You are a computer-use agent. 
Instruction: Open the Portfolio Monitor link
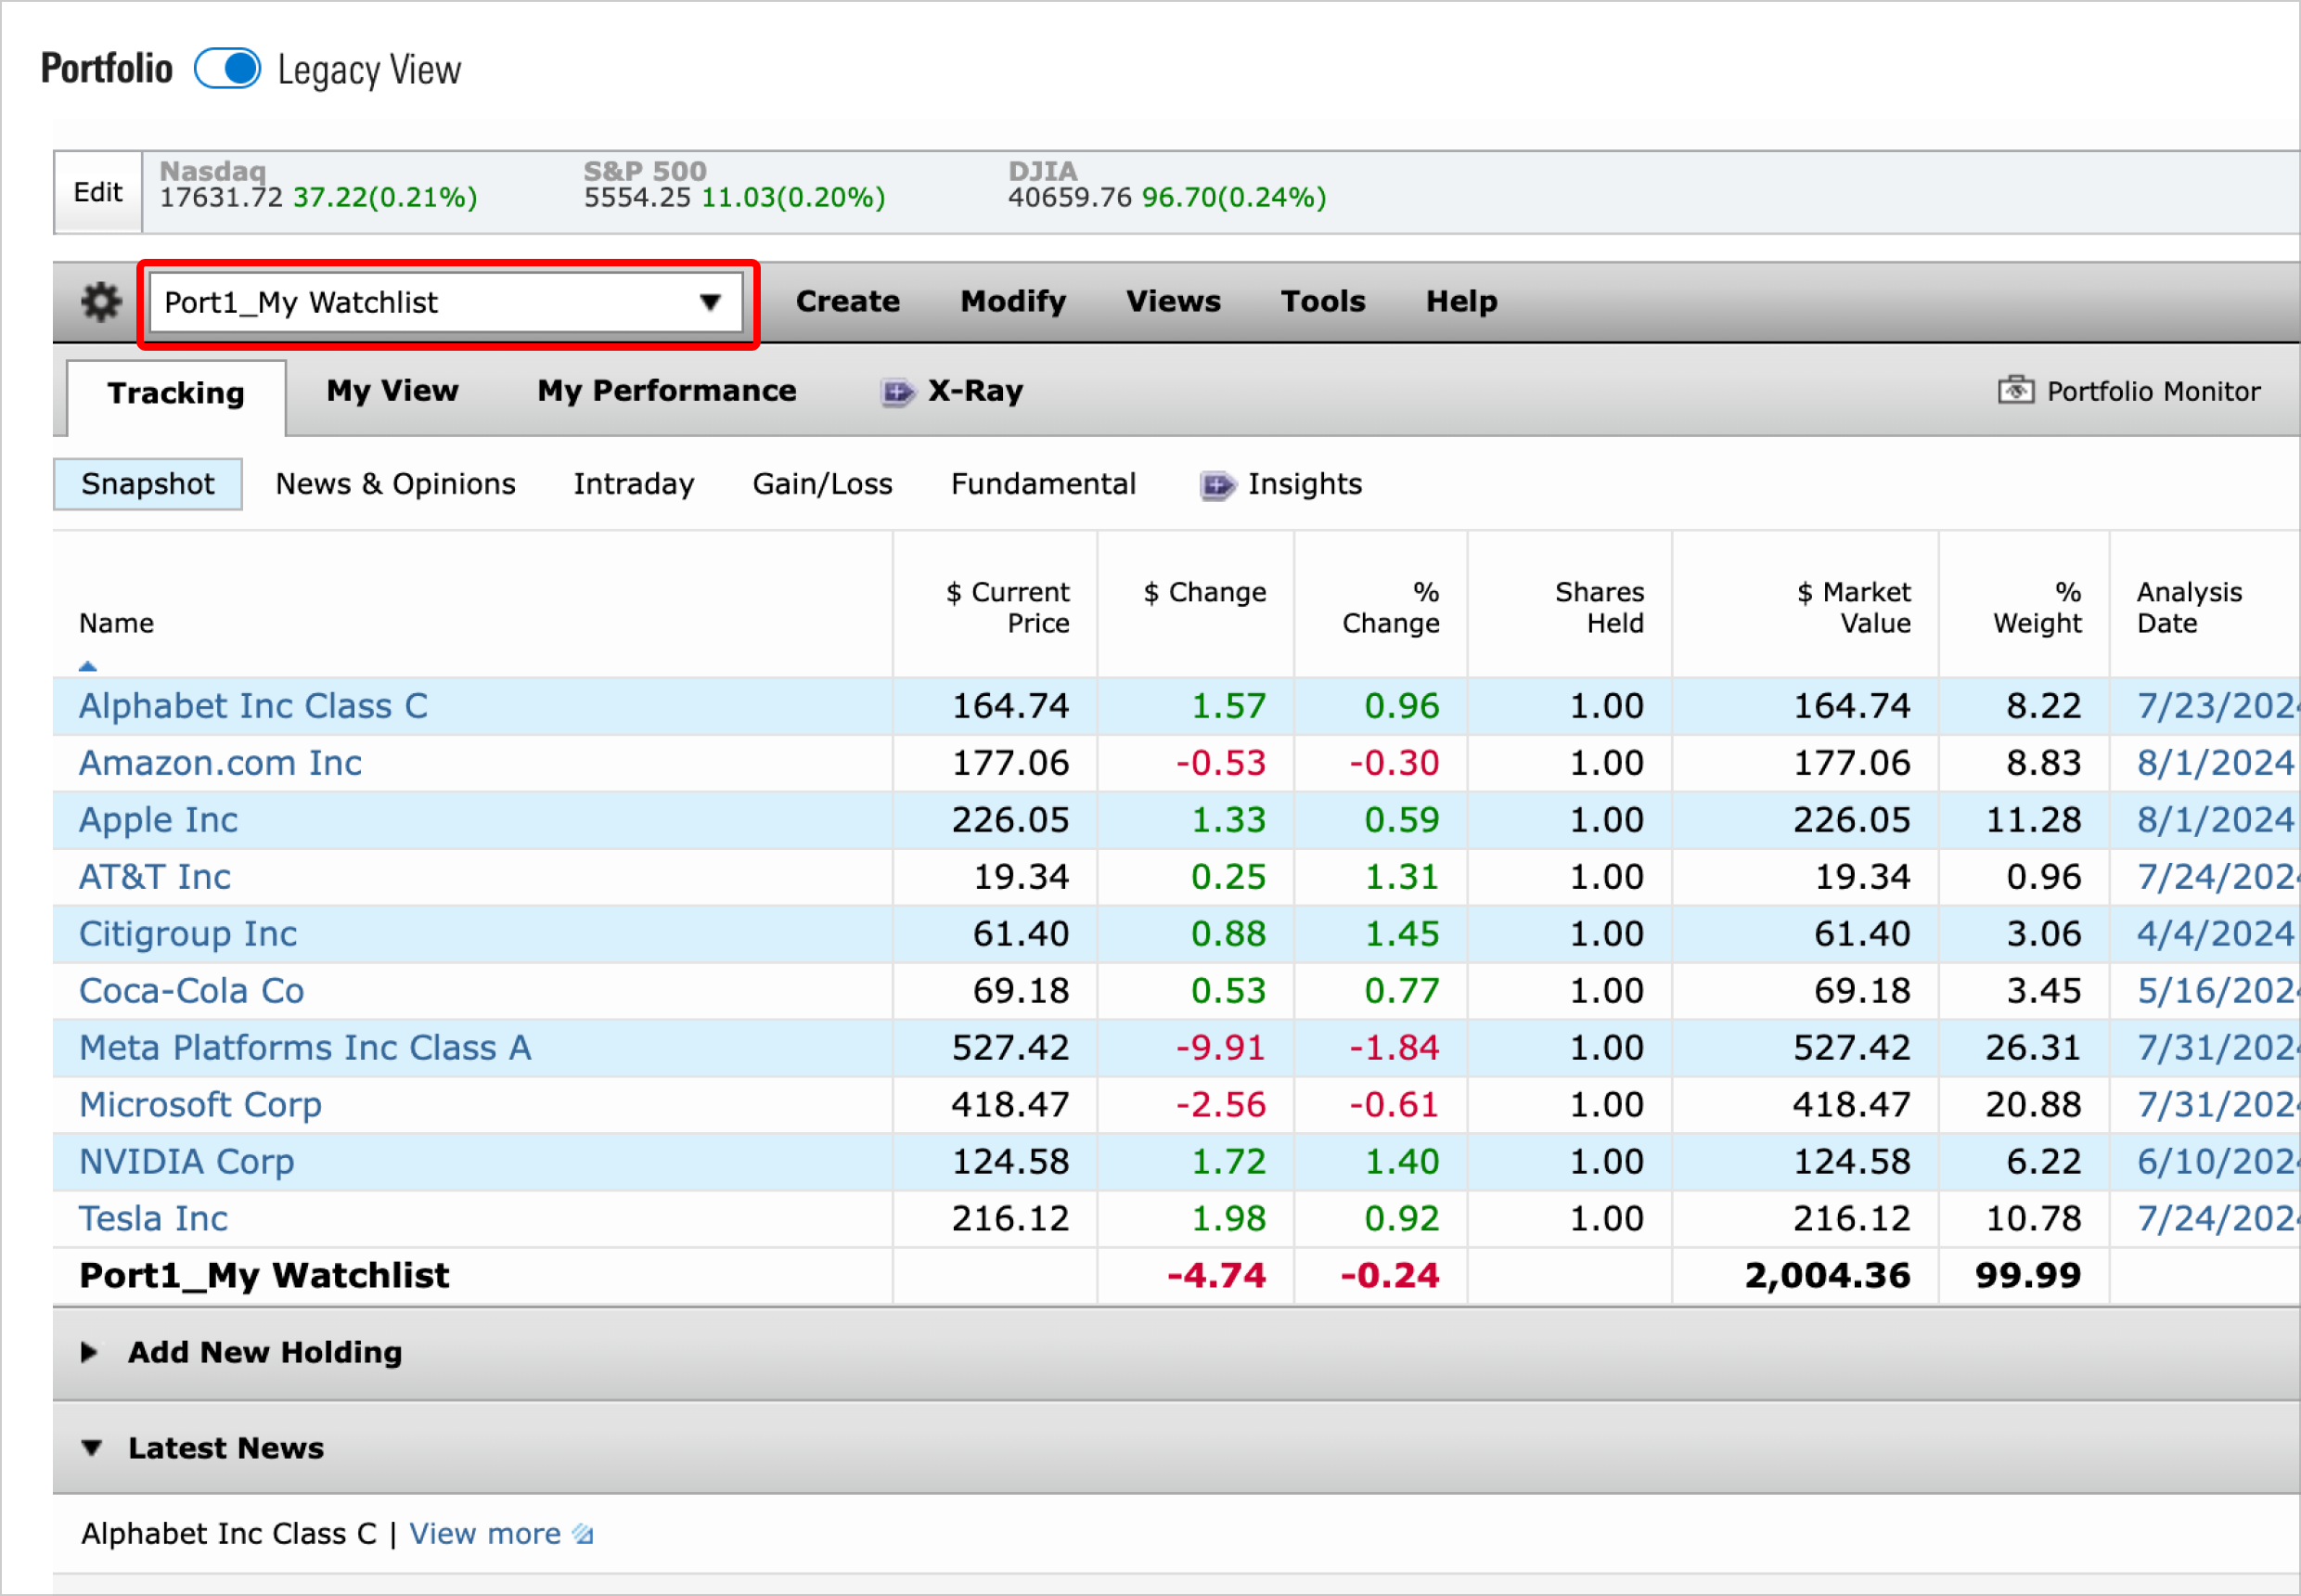(2153, 391)
